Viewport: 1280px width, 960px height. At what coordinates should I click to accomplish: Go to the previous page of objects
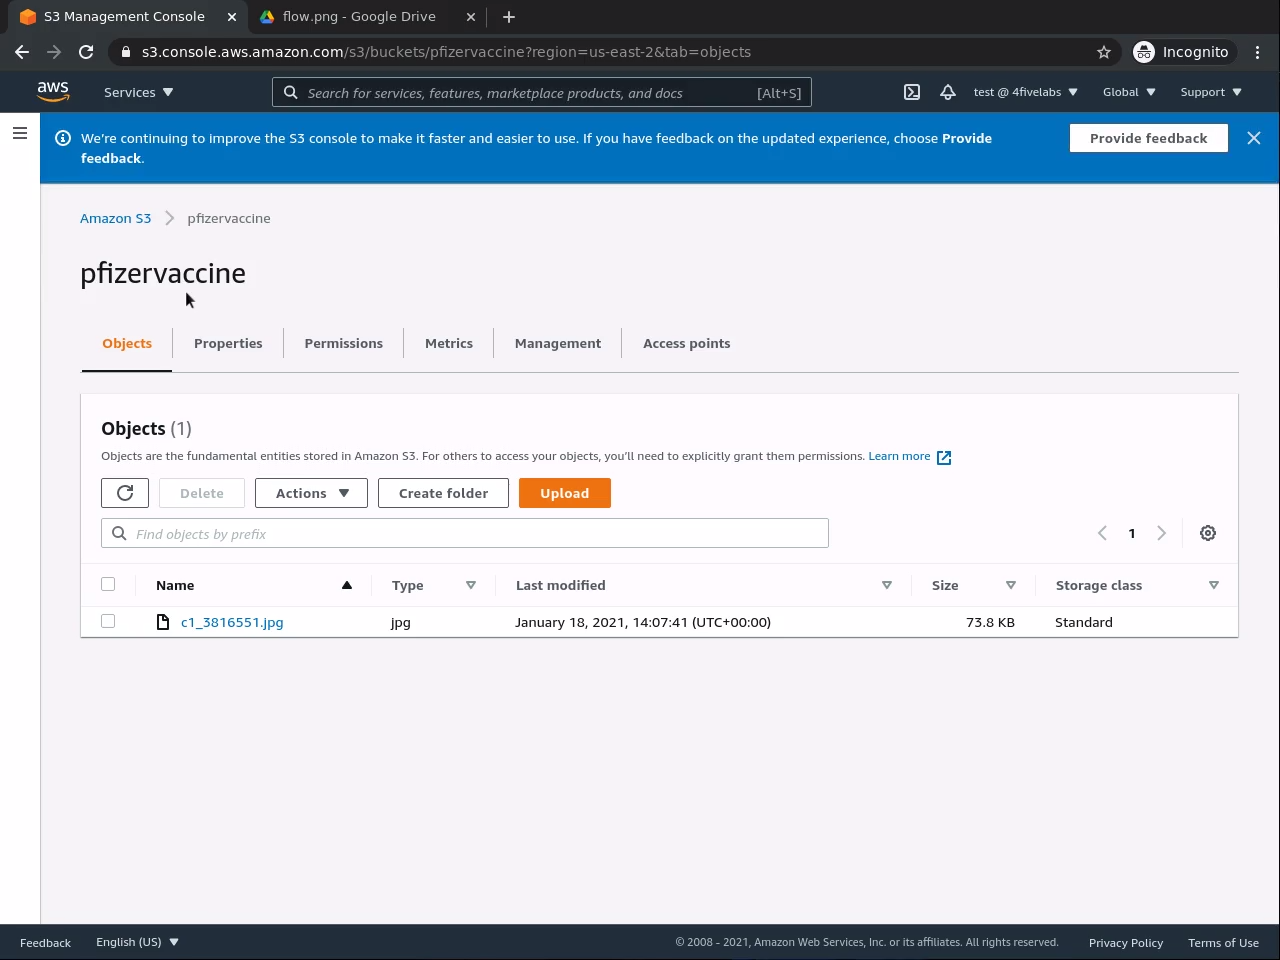pyautogui.click(x=1102, y=533)
